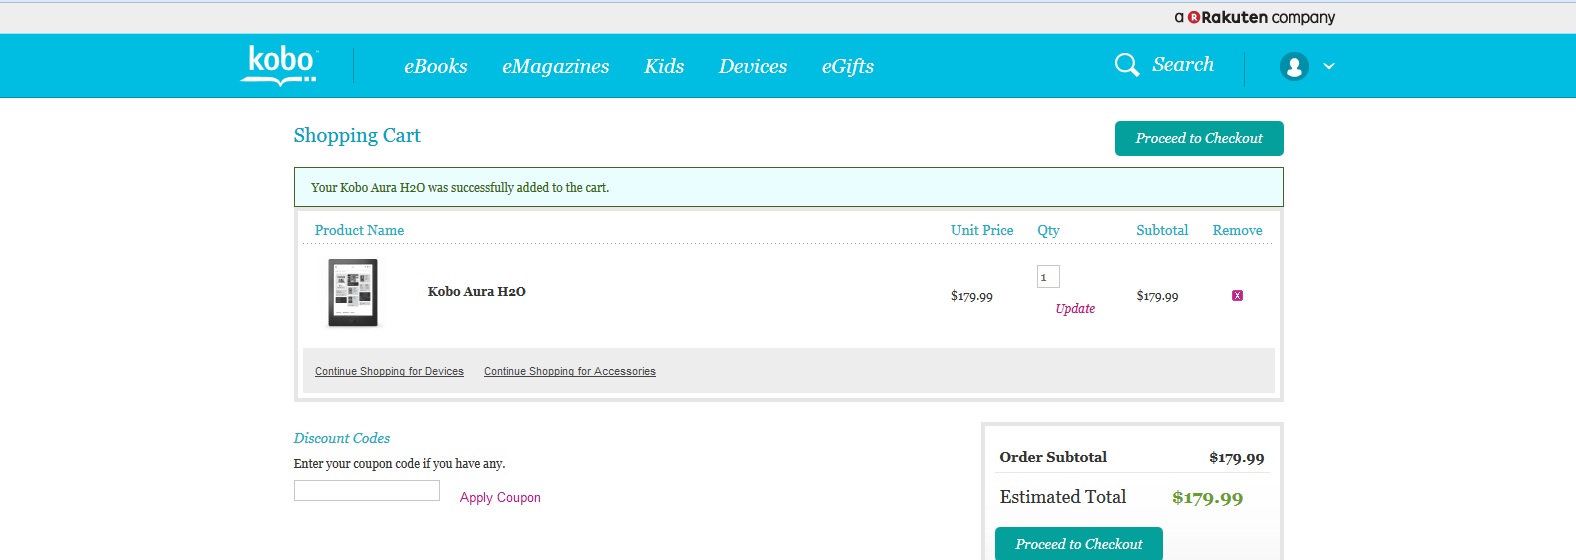Open the Kobo logo home link

[x=280, y=65]
